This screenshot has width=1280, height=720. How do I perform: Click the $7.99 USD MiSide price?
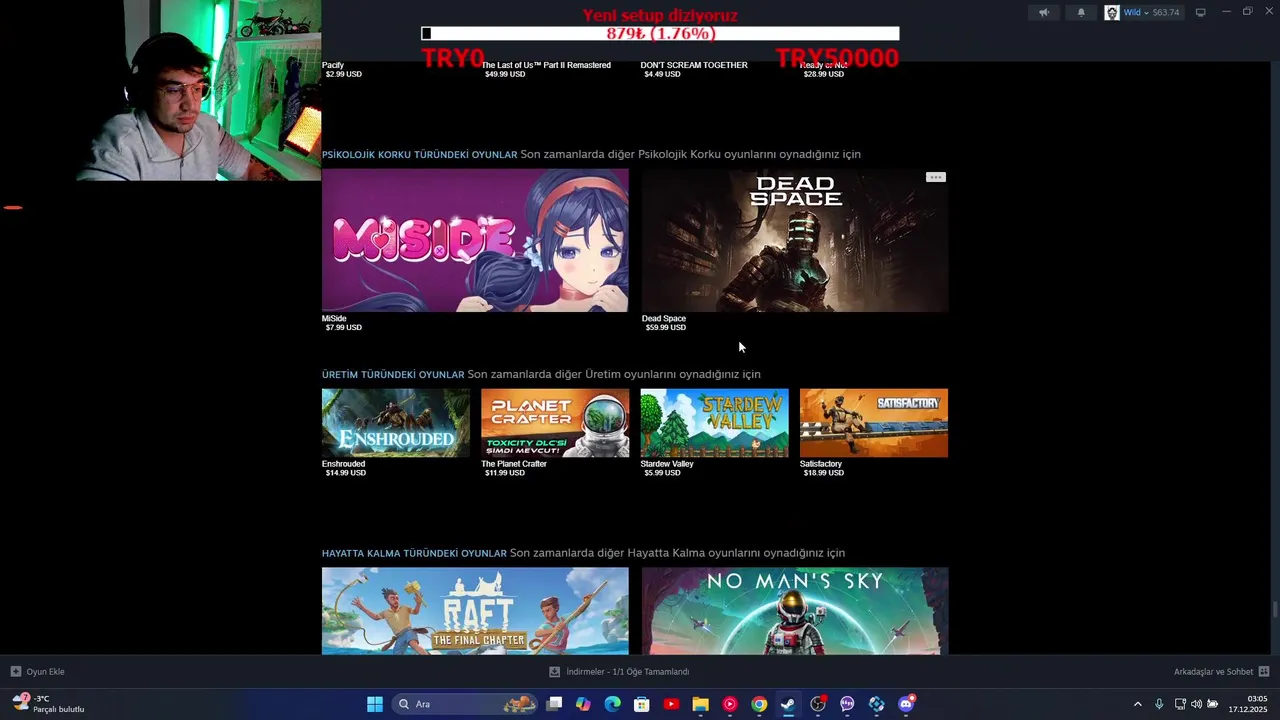[x=344, y=328]
